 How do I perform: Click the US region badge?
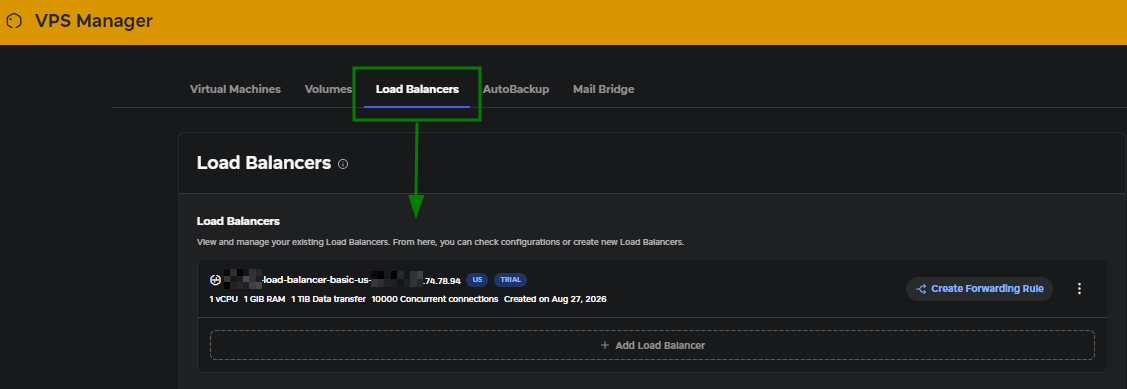(477, 280)
